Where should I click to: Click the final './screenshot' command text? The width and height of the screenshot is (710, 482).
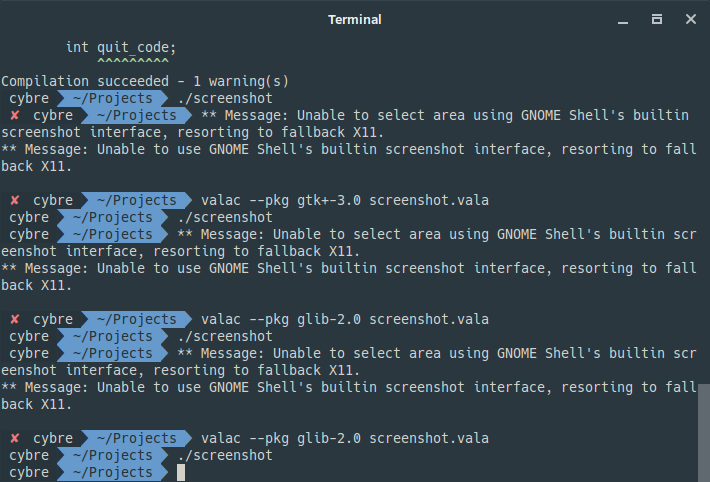coord(225,455)
